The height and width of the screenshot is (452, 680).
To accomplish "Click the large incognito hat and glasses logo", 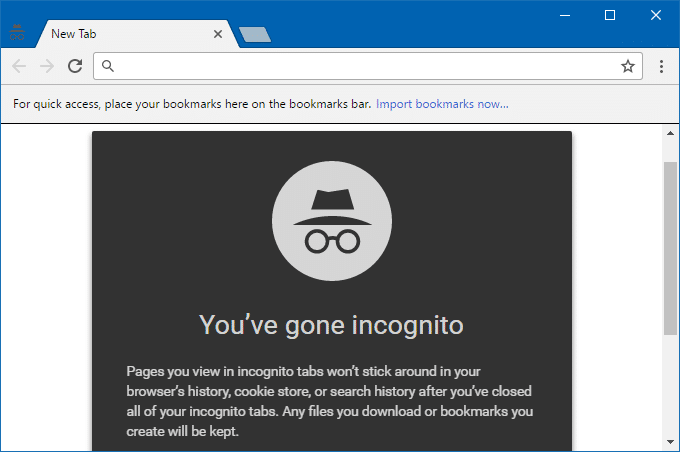I will (332, 221).
